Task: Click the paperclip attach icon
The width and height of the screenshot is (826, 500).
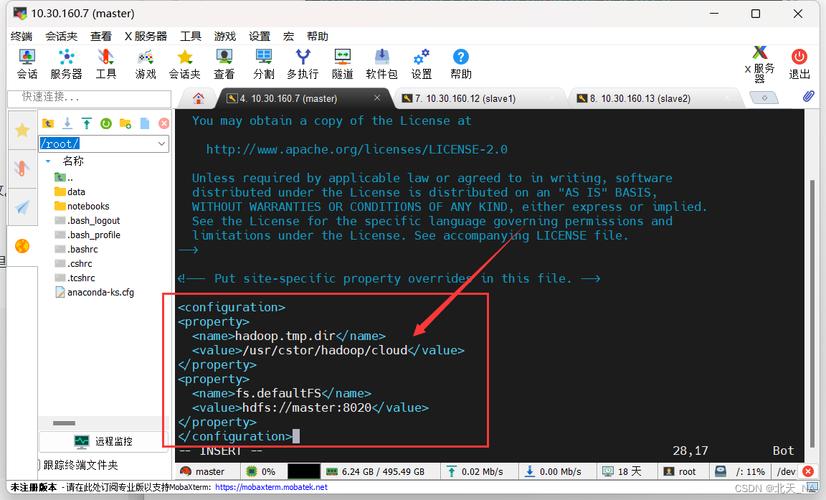Action: click(808, 96)
